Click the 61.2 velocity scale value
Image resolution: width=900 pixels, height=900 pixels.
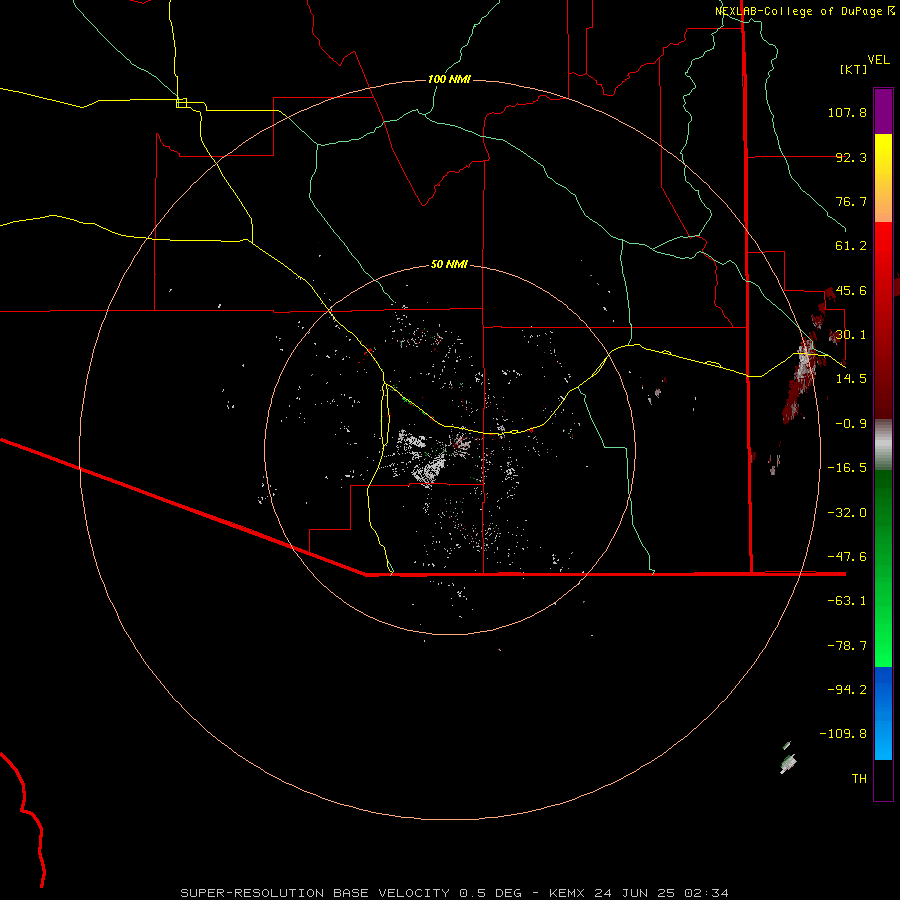pos(851,246)
